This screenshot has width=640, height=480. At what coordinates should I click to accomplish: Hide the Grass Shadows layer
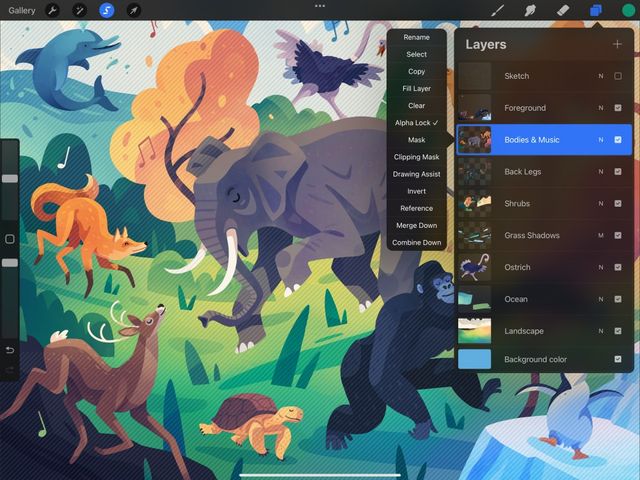618,235
